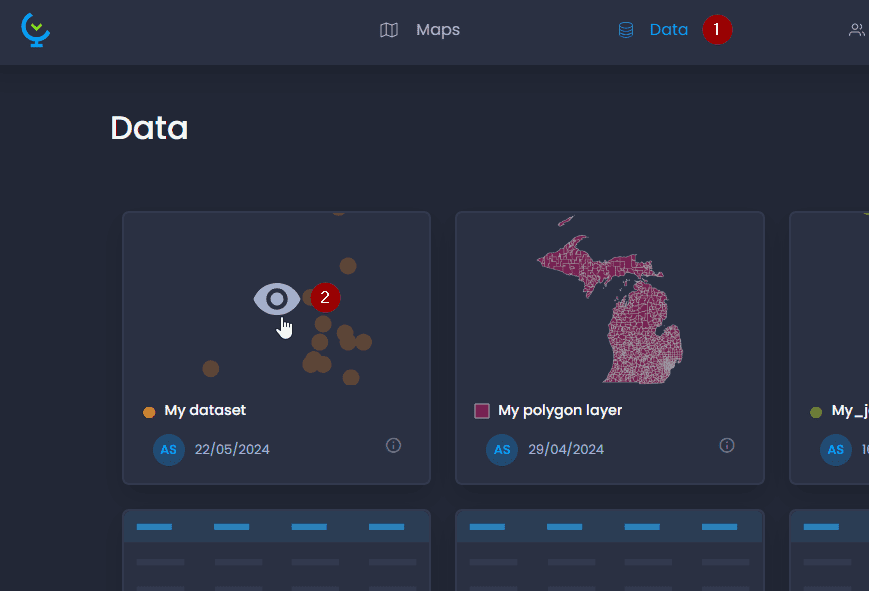Open the table card below My dataset
This screenshot has width=869, height=591.
[x=277, y=550]
